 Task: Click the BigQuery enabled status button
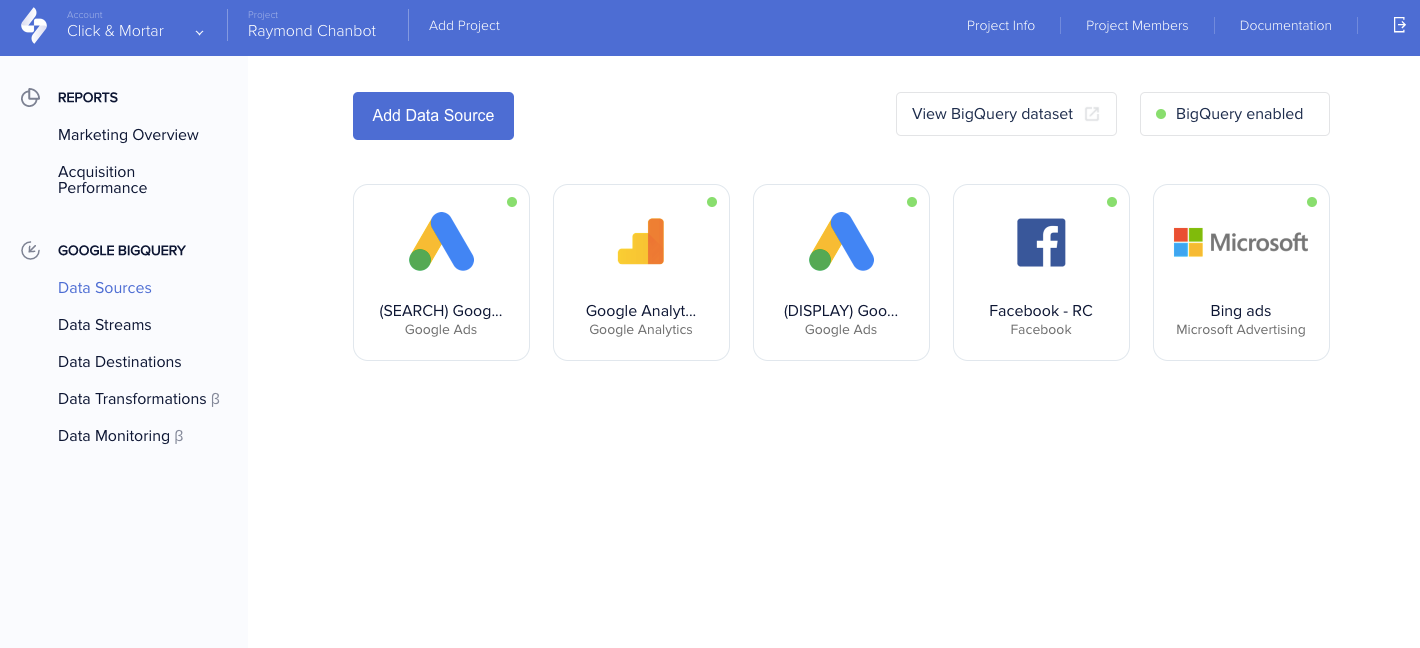pos(1235,114)
